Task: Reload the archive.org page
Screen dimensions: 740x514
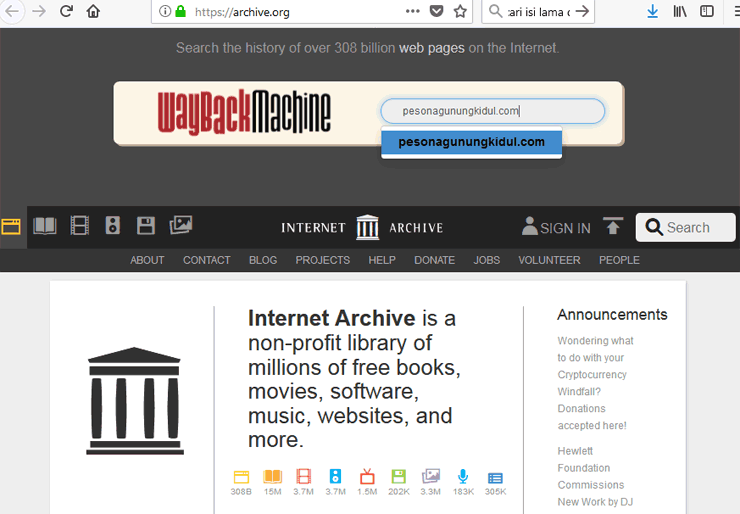Action: 67,11
